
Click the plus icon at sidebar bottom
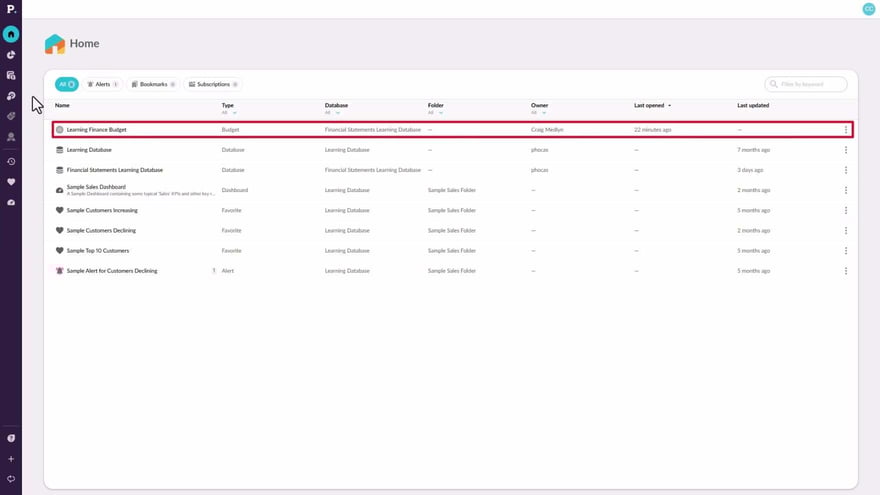point(11,459)
